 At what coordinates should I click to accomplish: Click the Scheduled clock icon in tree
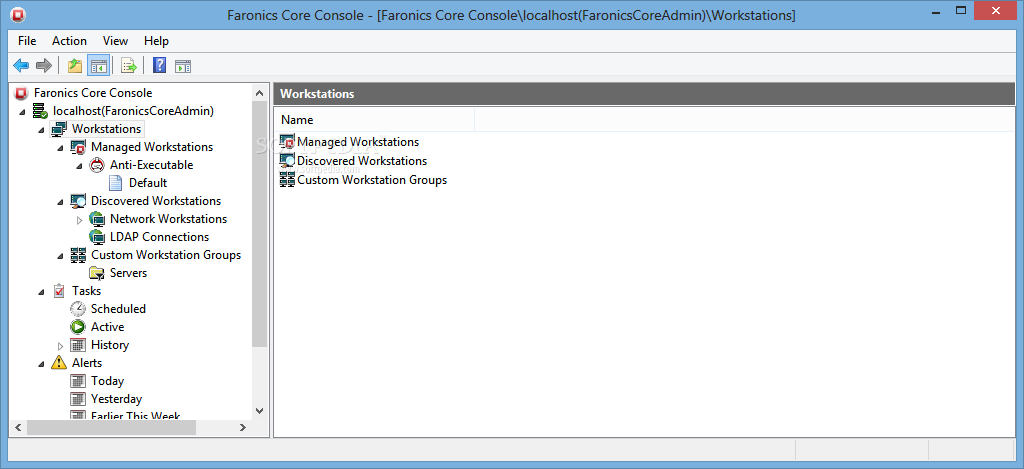78,309
